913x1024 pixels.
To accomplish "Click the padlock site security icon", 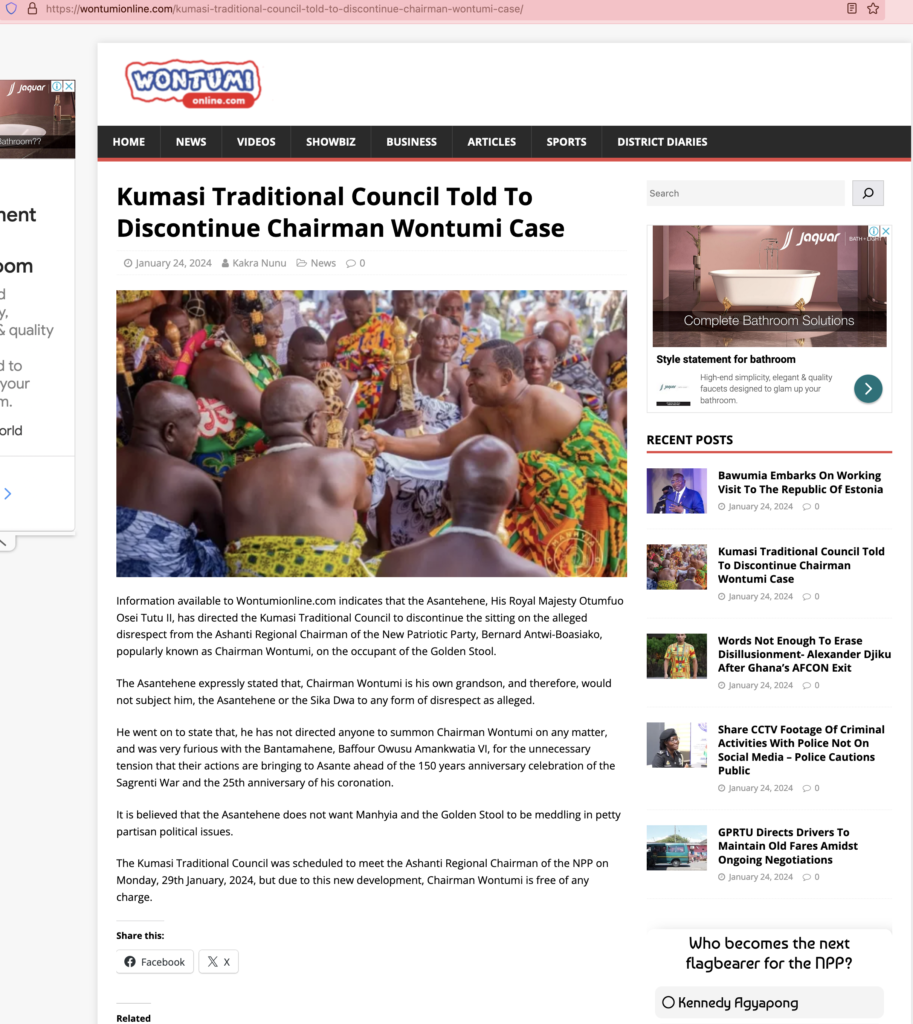I will [x=32, y=8].
